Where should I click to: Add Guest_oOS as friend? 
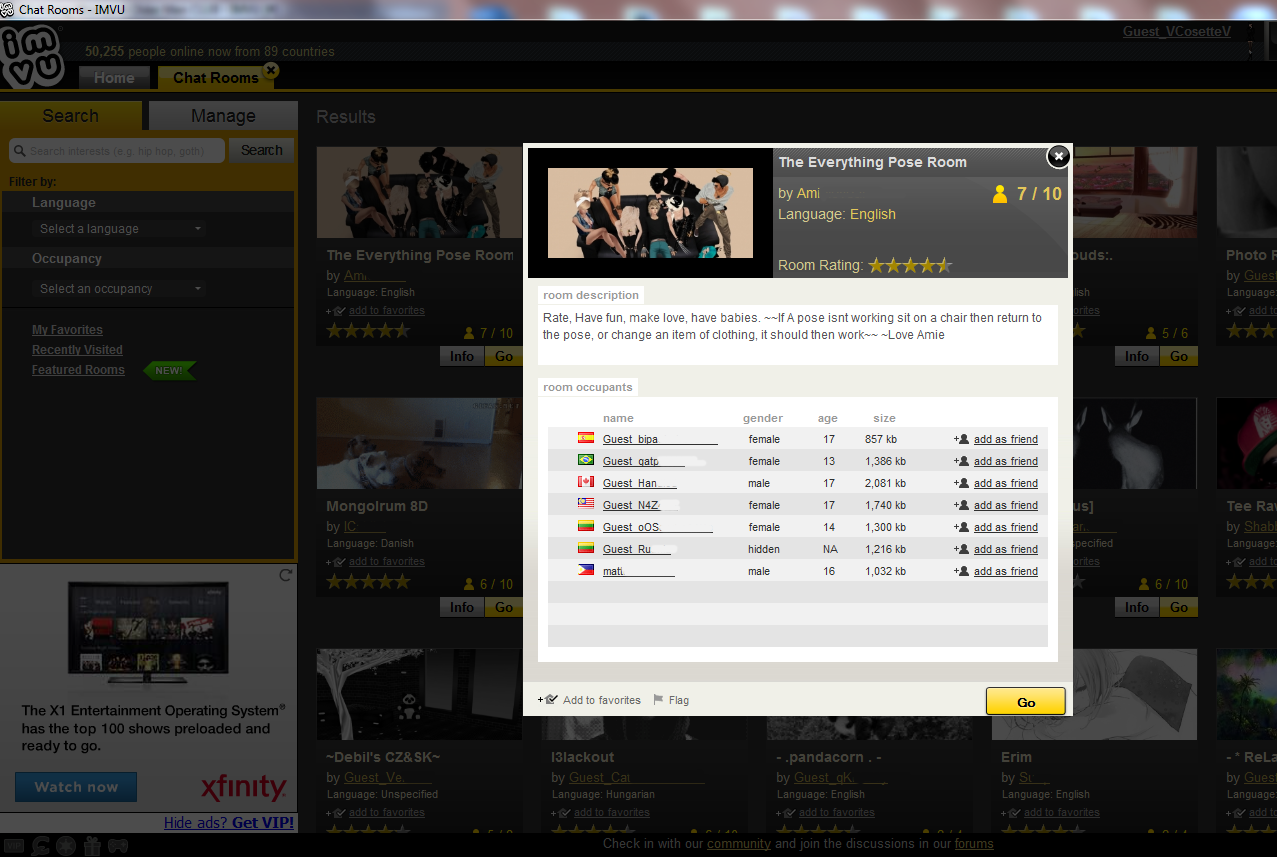click(x=1006, y=527)
